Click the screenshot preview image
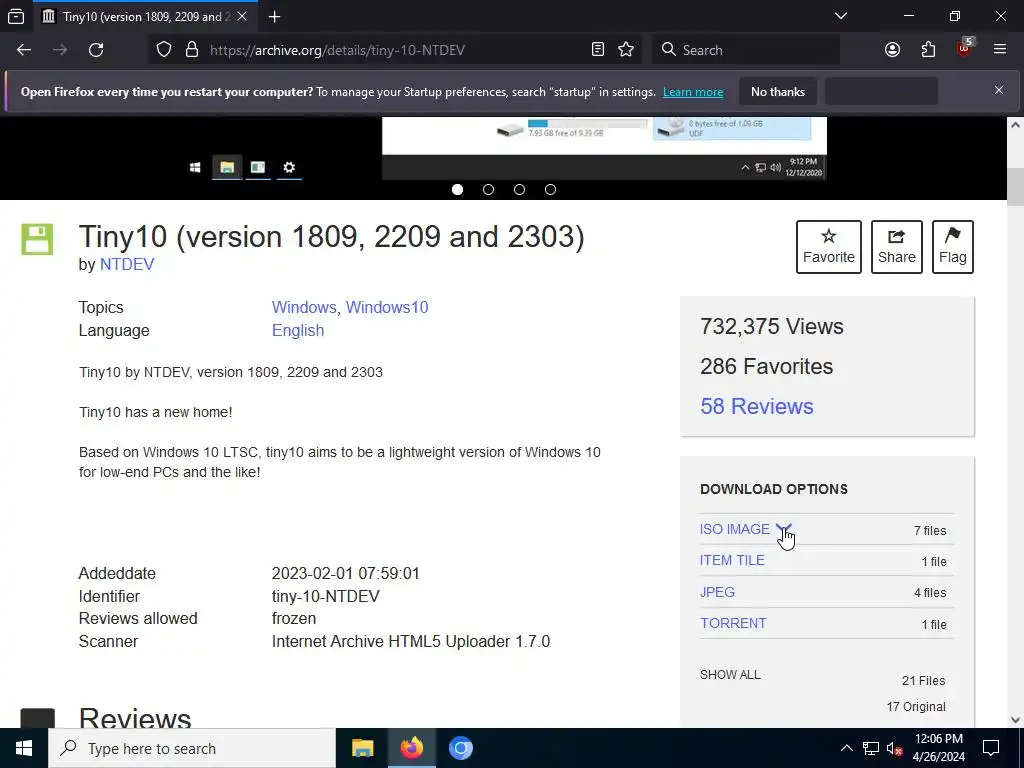Image resolution: width=1024 pixels, height=768 pixels. [604, 148]
